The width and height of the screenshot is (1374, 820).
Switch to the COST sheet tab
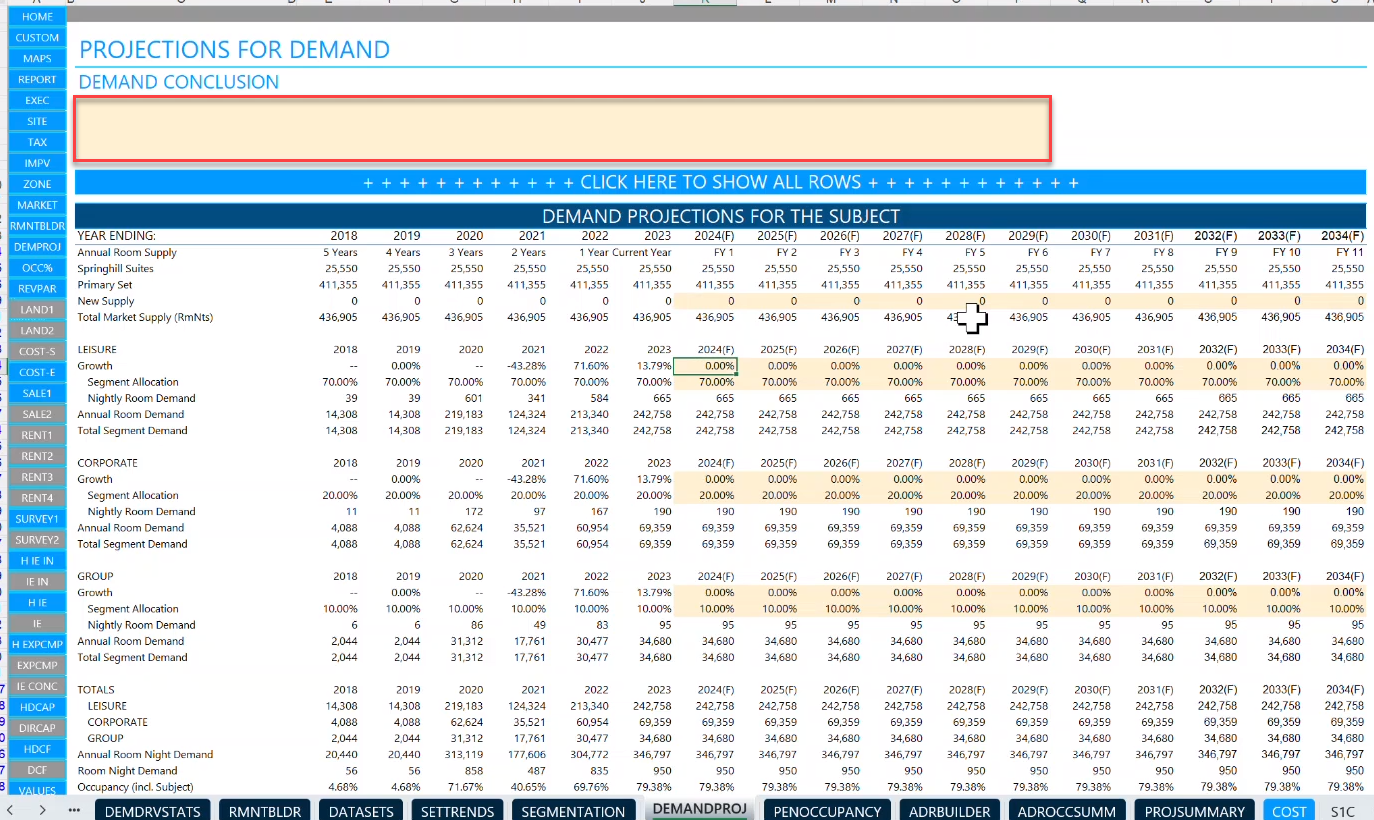tap(1288, 812)
